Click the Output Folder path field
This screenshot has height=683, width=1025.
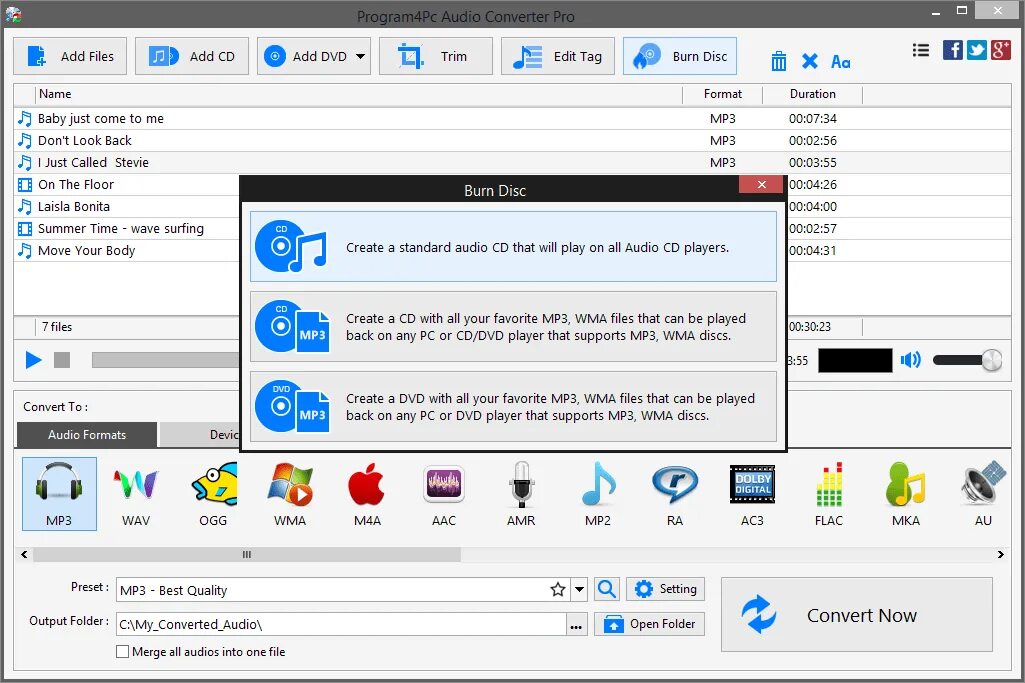(x=341, y=624)
